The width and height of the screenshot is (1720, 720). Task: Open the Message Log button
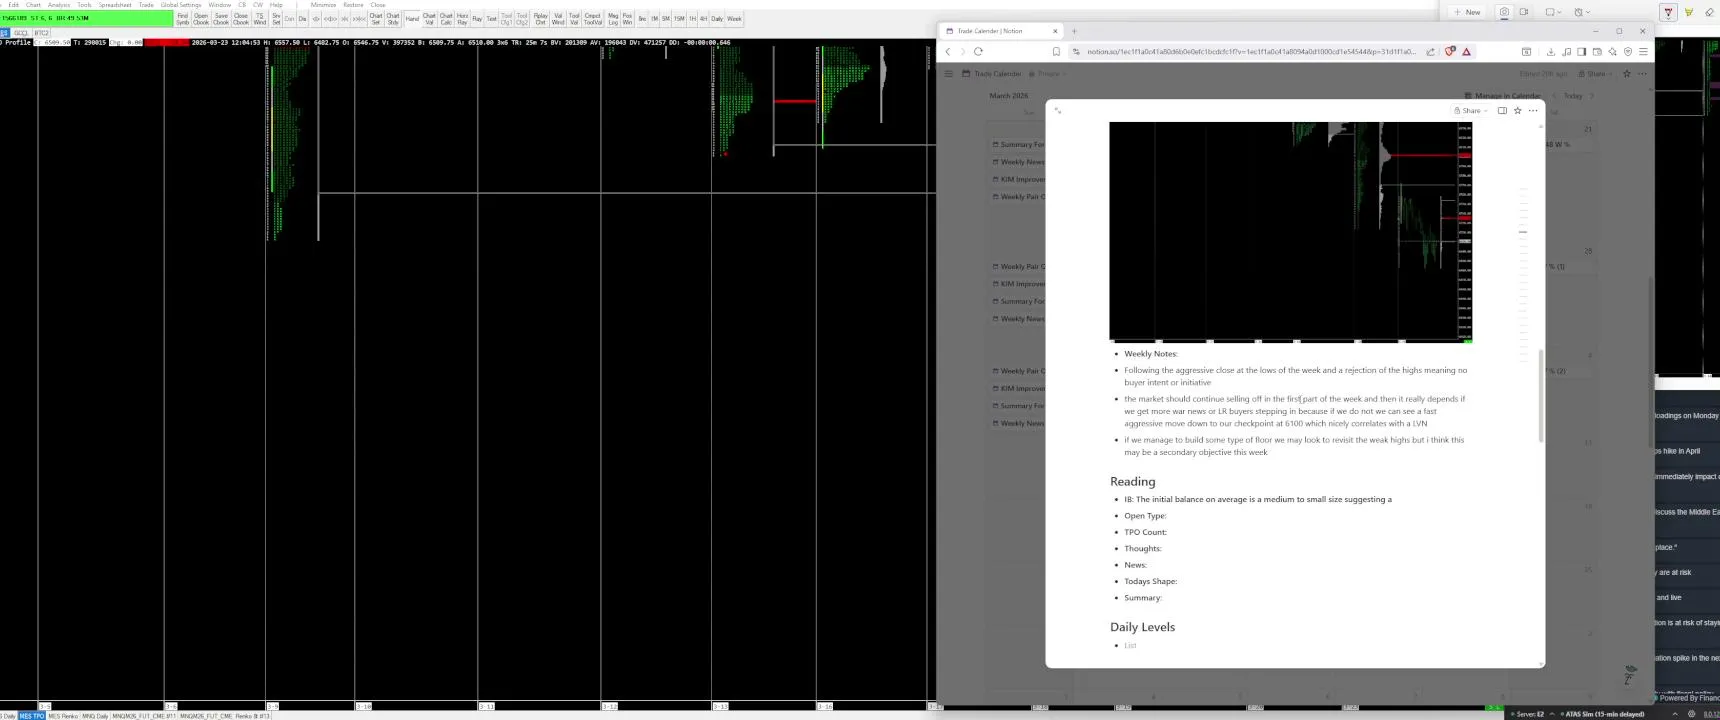tap(613, 18)
